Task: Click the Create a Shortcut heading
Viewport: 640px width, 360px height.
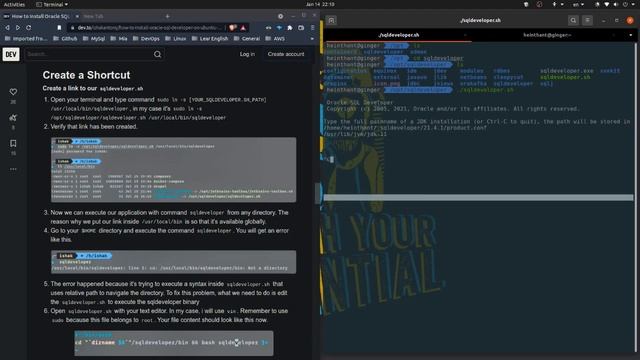Action: (86, 75)
